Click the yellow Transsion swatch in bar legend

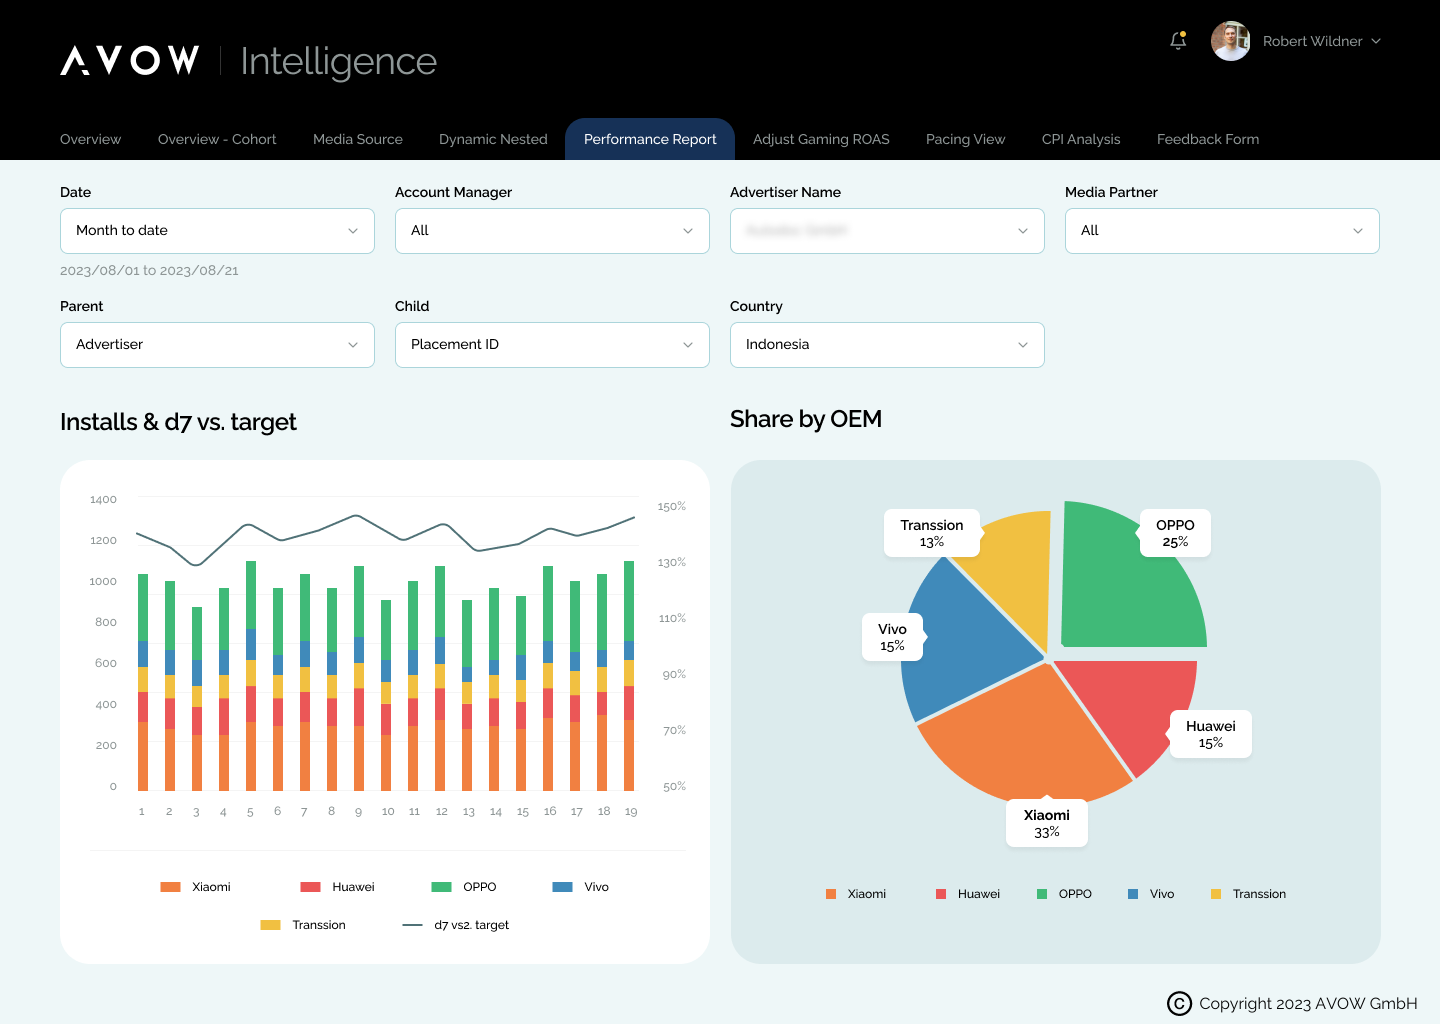(x=270, y=925)
